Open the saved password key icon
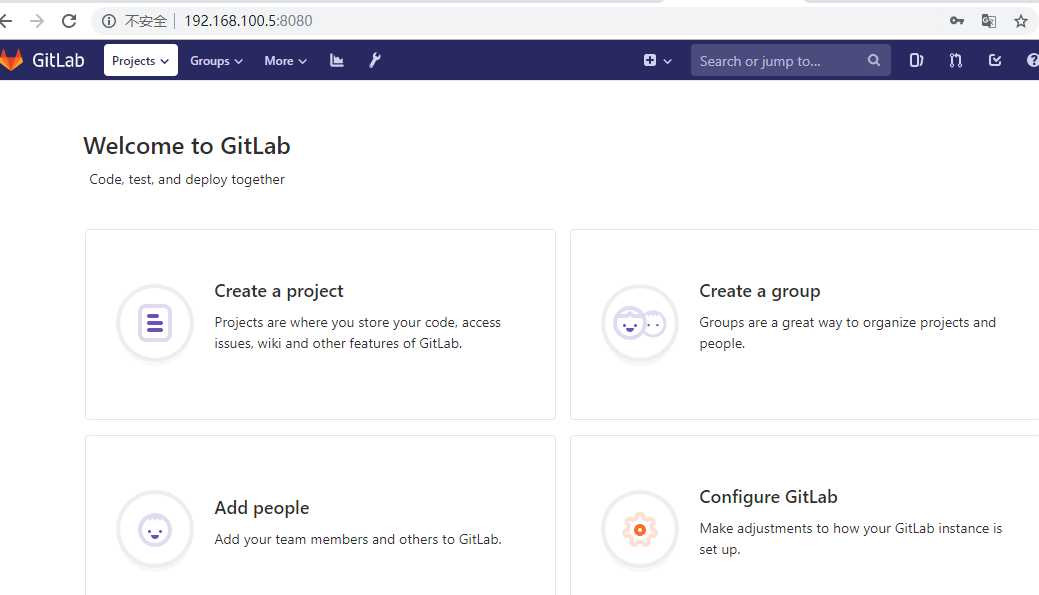The image size is (1039, 595). [x=957, y=21]
